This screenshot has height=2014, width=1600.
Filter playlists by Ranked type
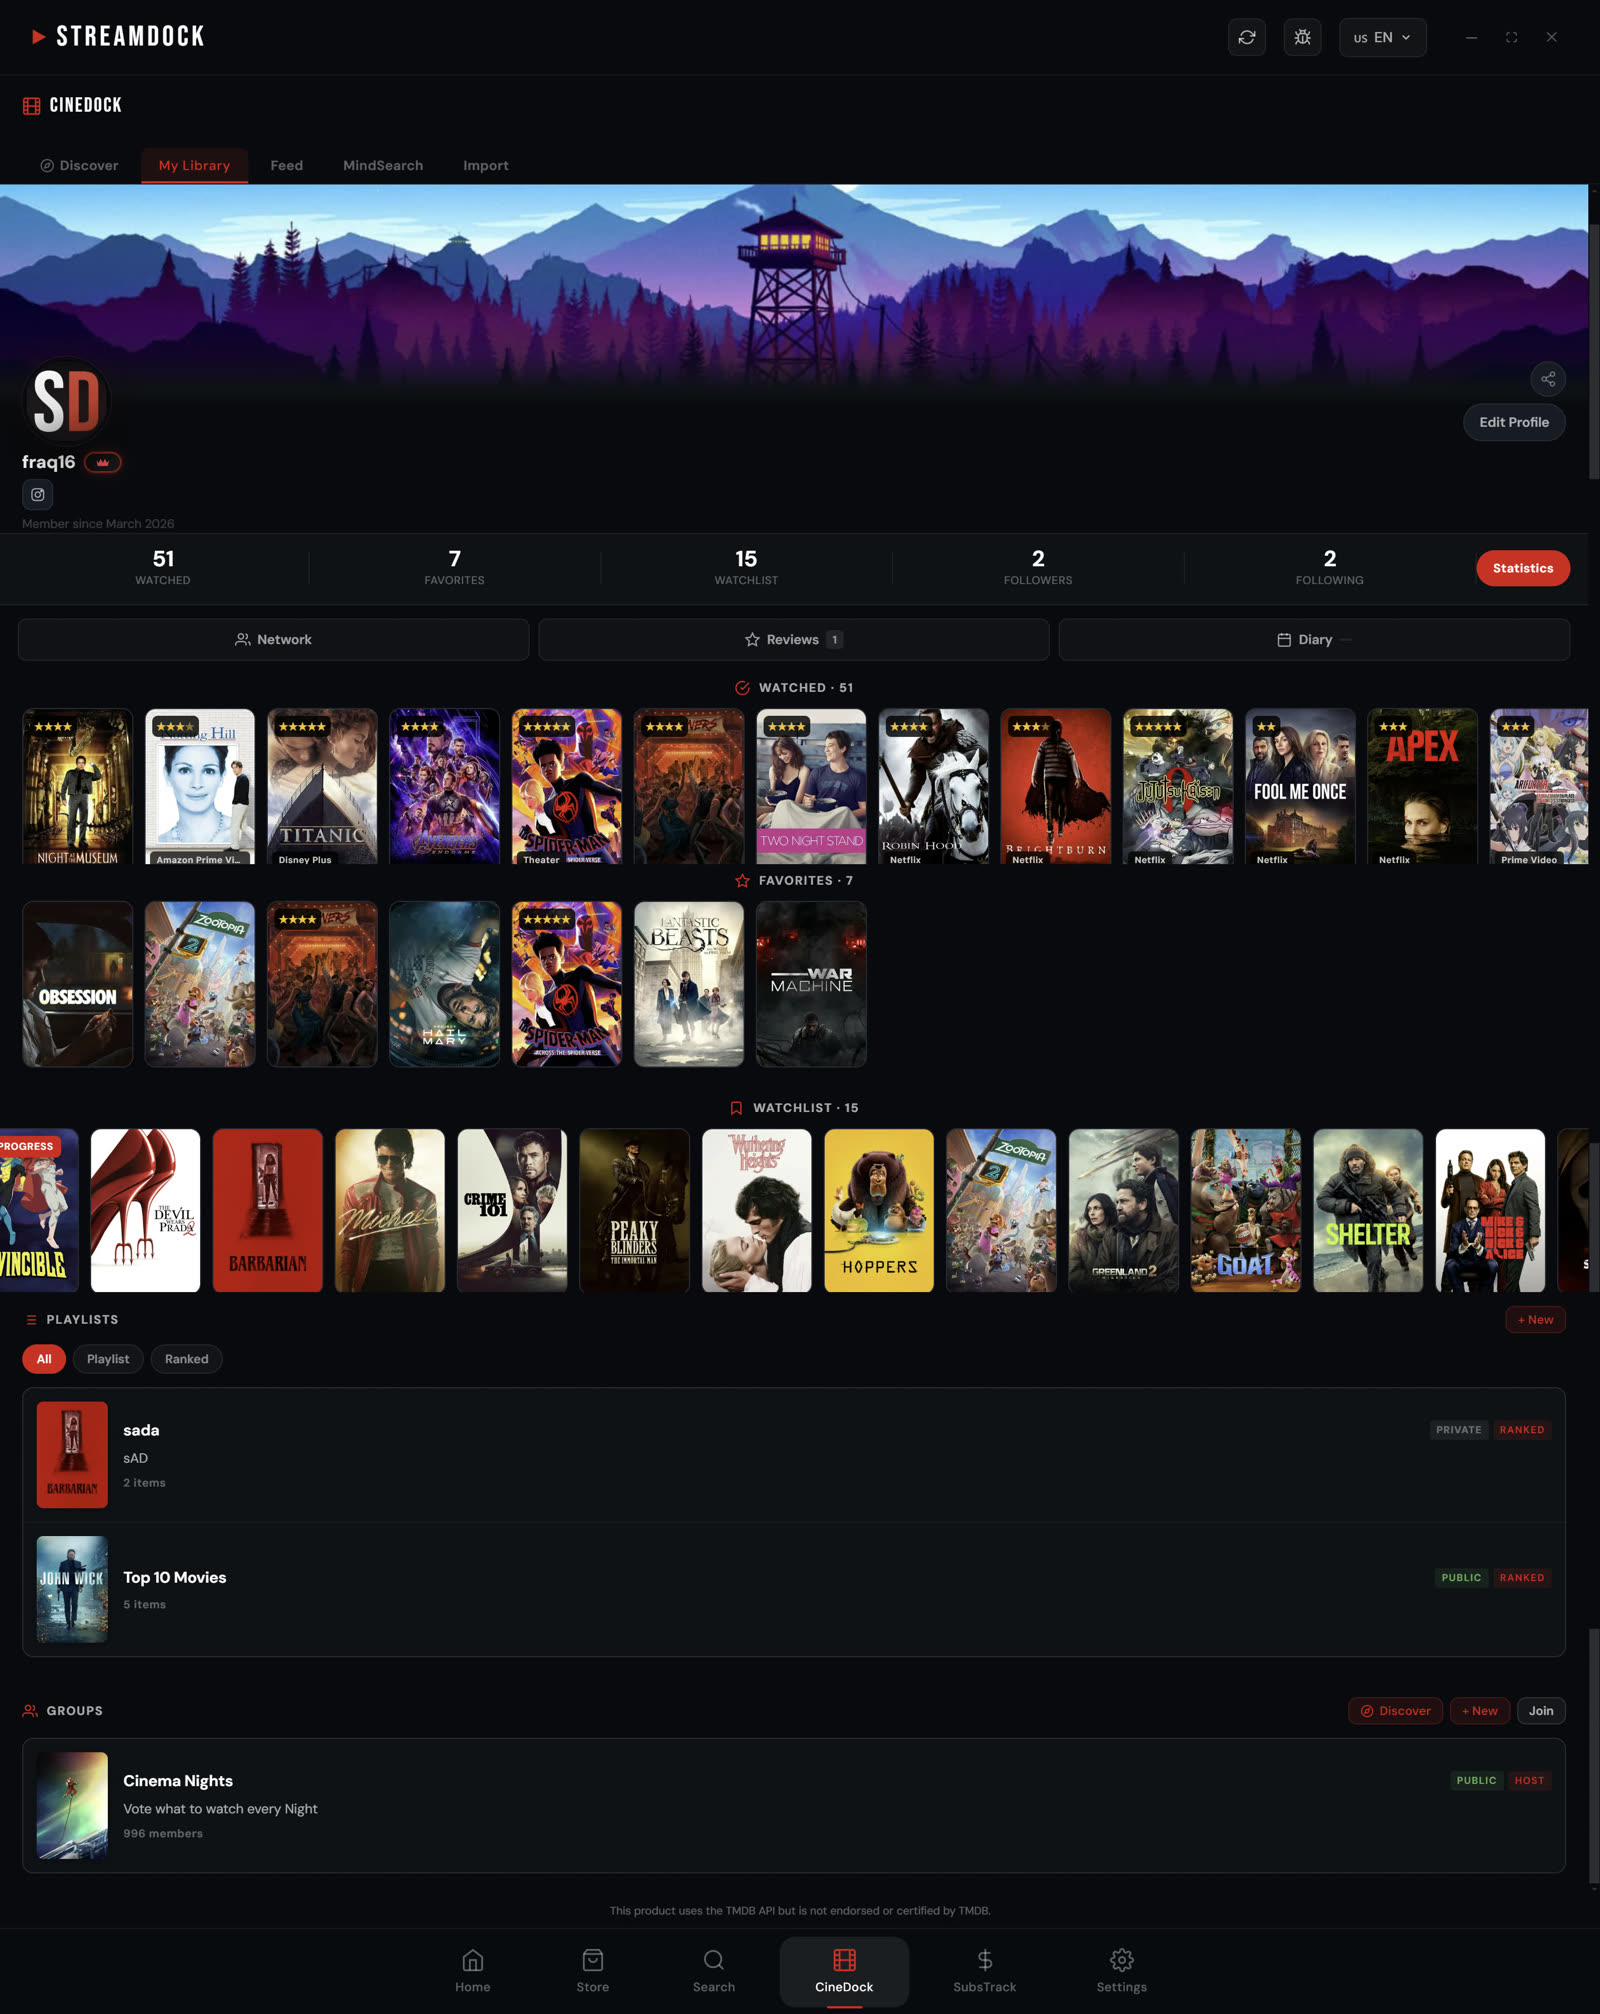(187, 1359)
